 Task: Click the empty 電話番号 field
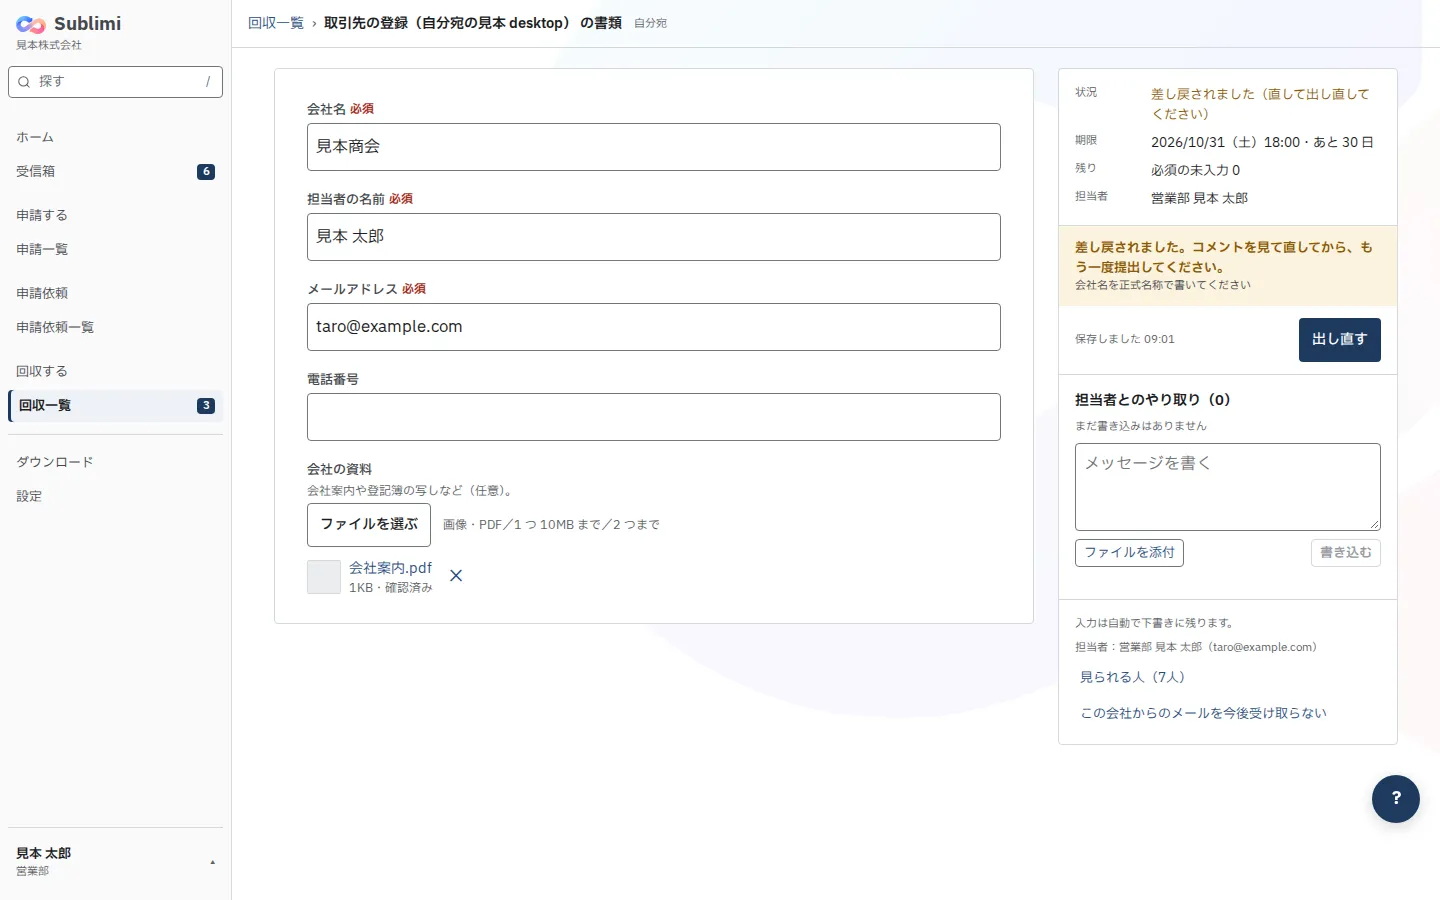[x=654, y=417]
